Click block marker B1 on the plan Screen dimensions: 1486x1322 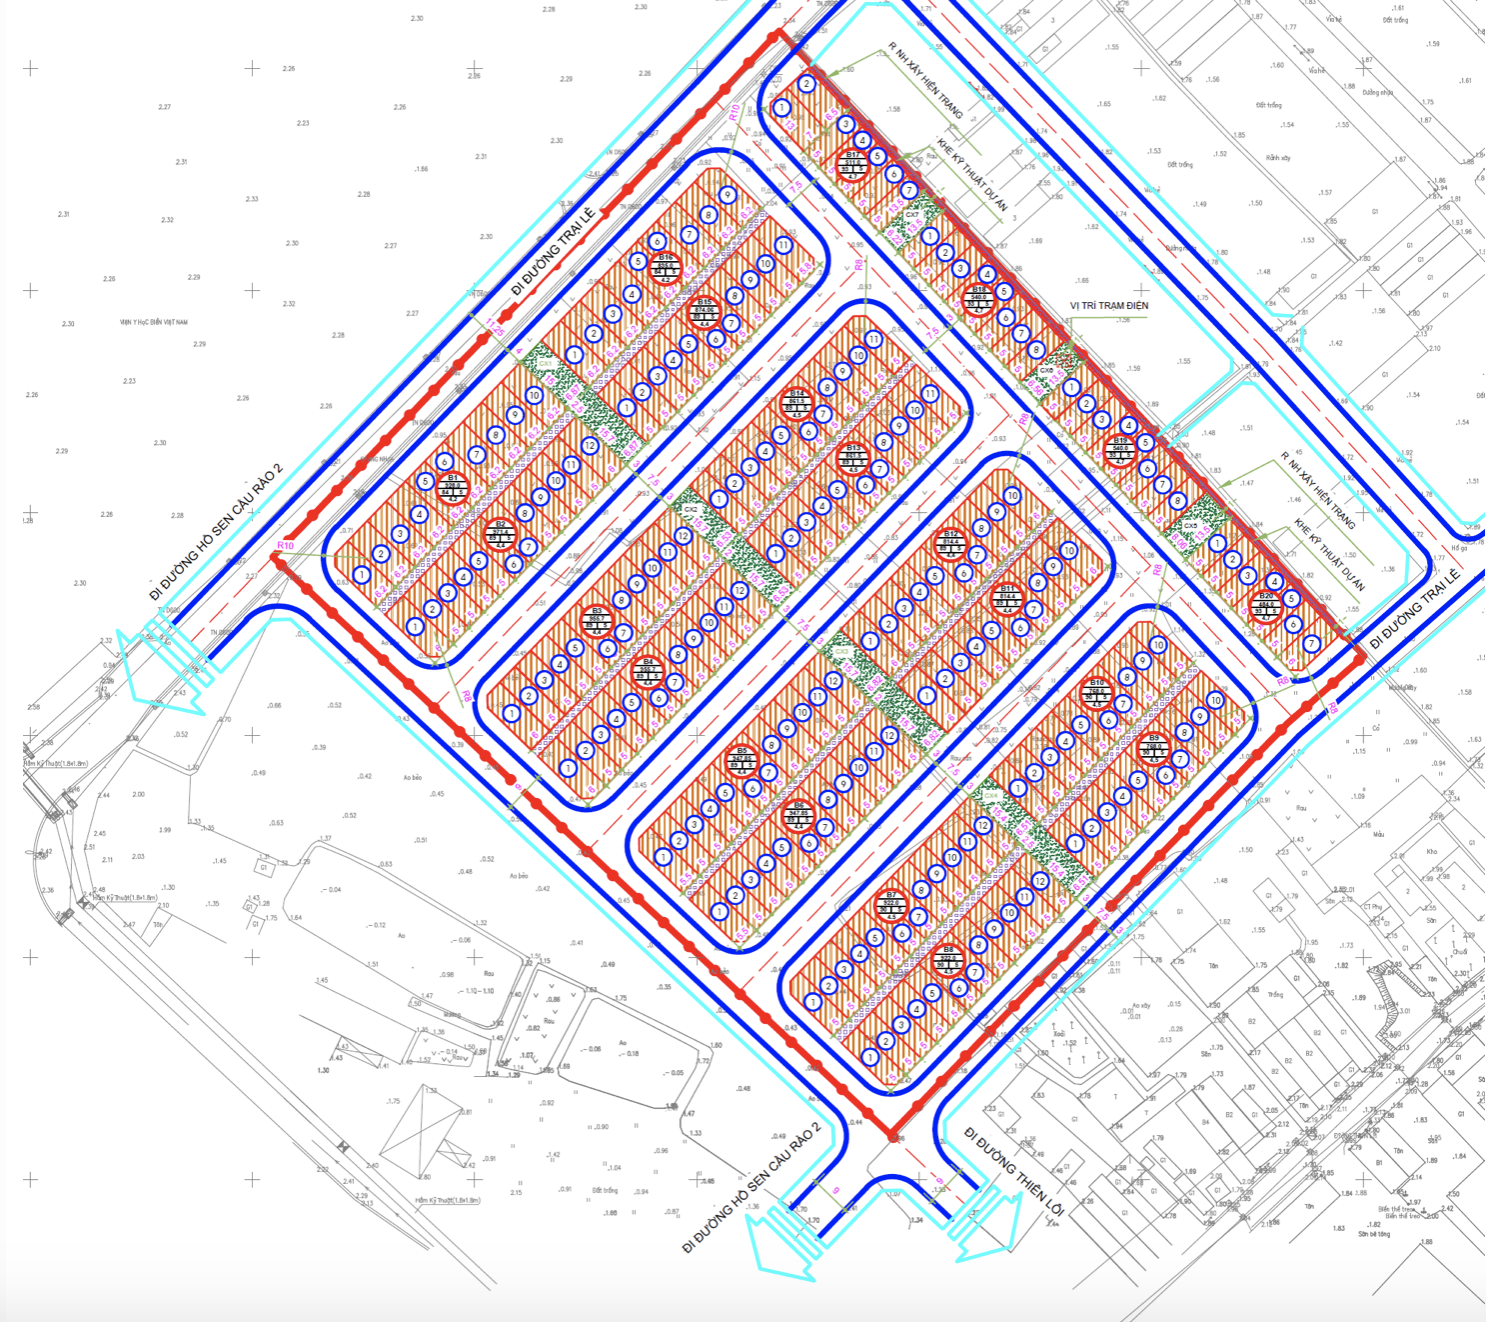click(452, 487)
